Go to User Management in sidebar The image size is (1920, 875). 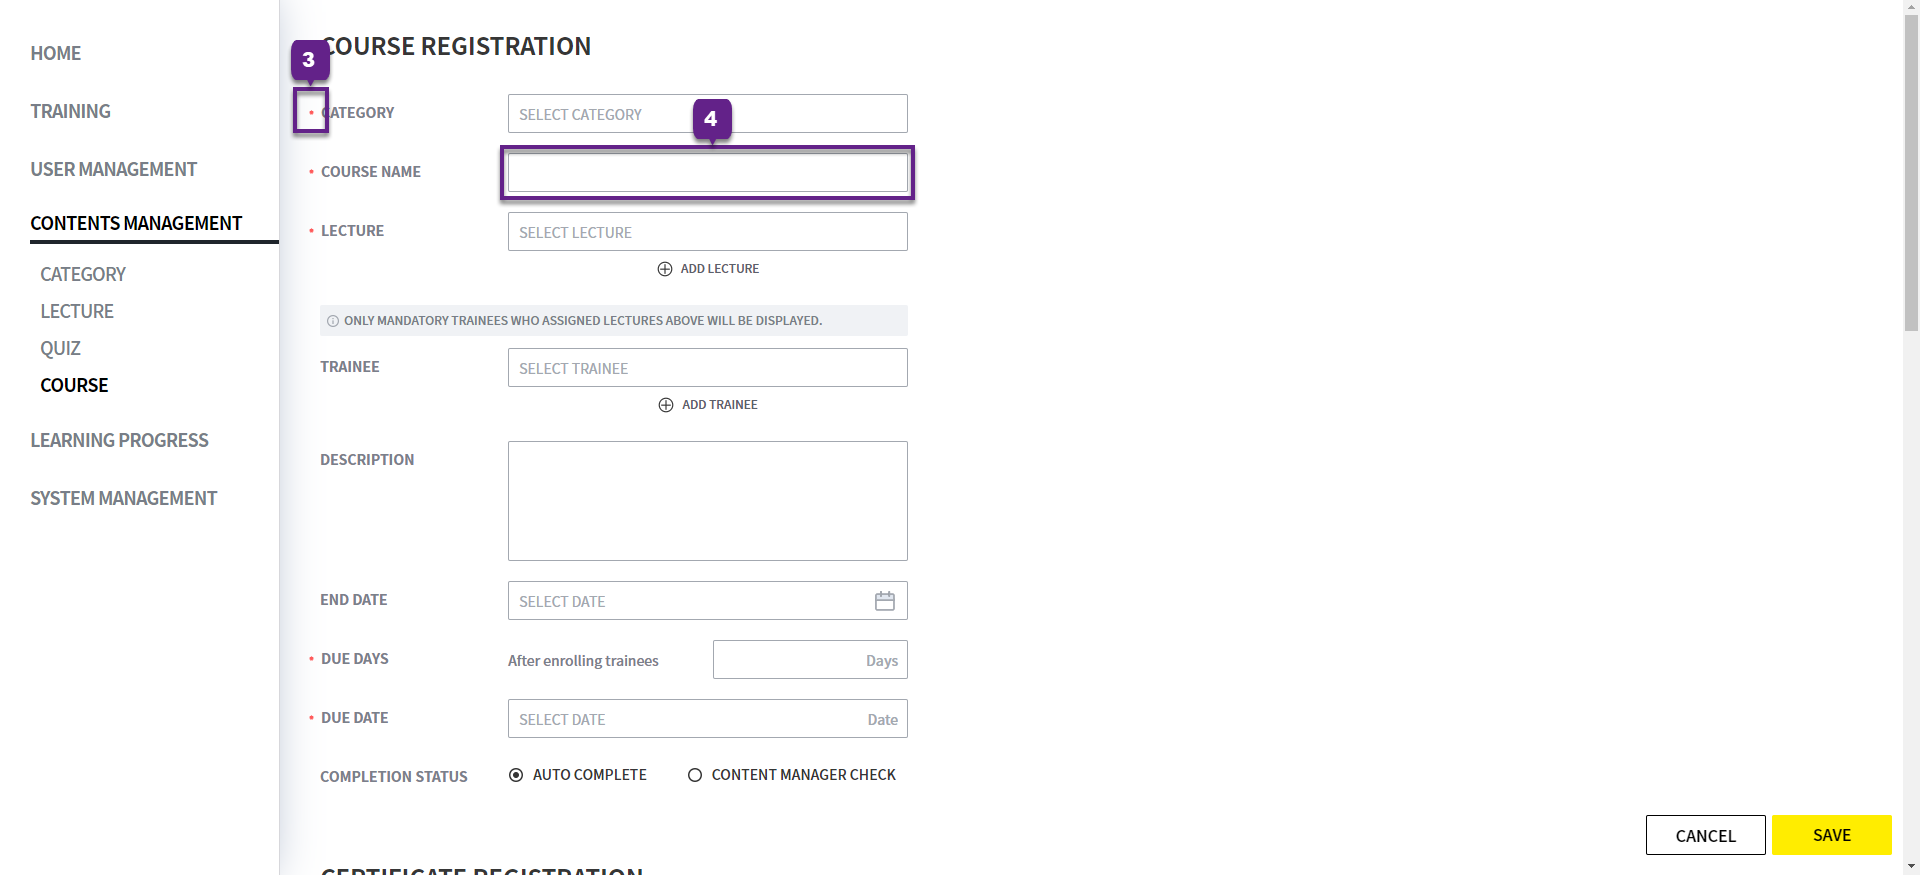[x=113, y=169]
